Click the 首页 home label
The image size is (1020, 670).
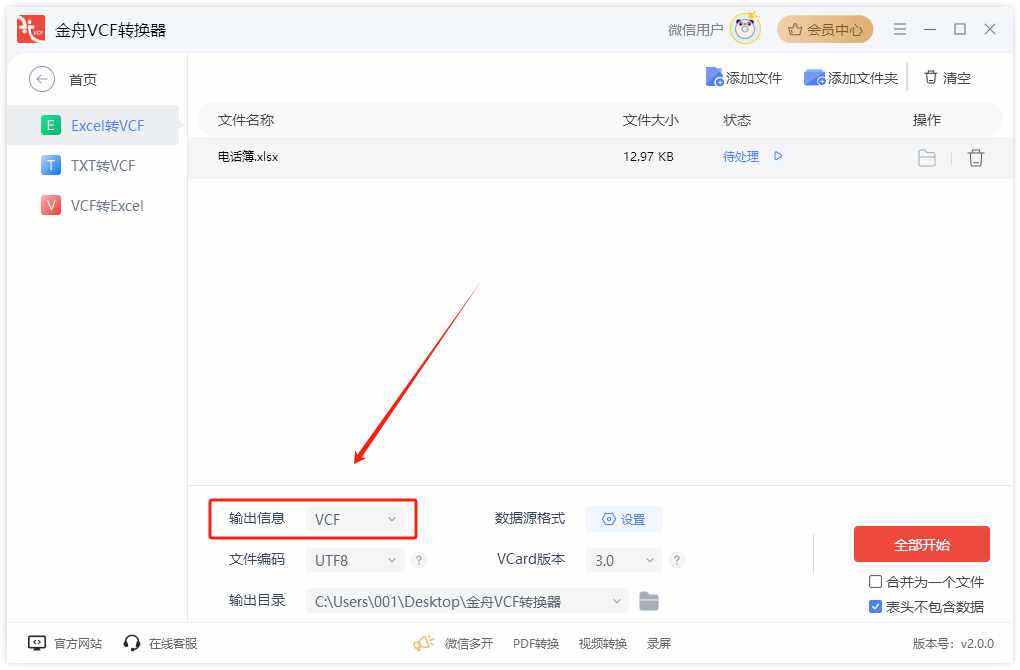click(x=83, y=79)
